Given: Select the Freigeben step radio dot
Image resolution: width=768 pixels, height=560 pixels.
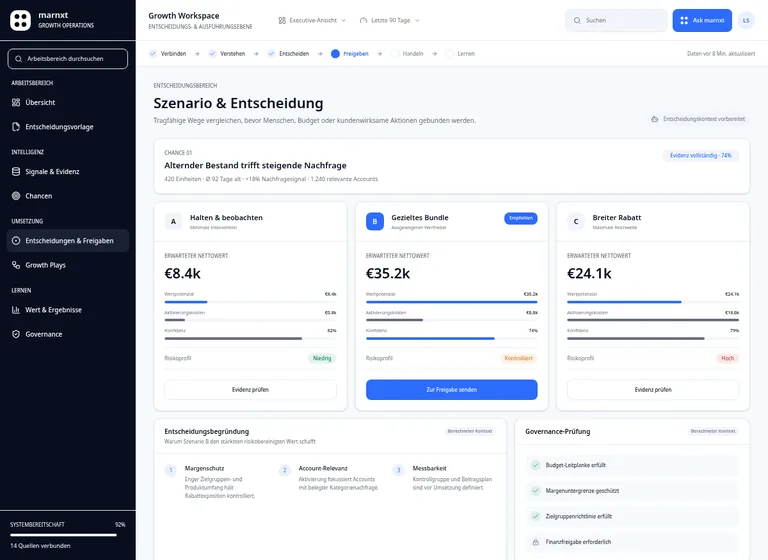Looking at the screenshot, I should (x=335, y=54).
